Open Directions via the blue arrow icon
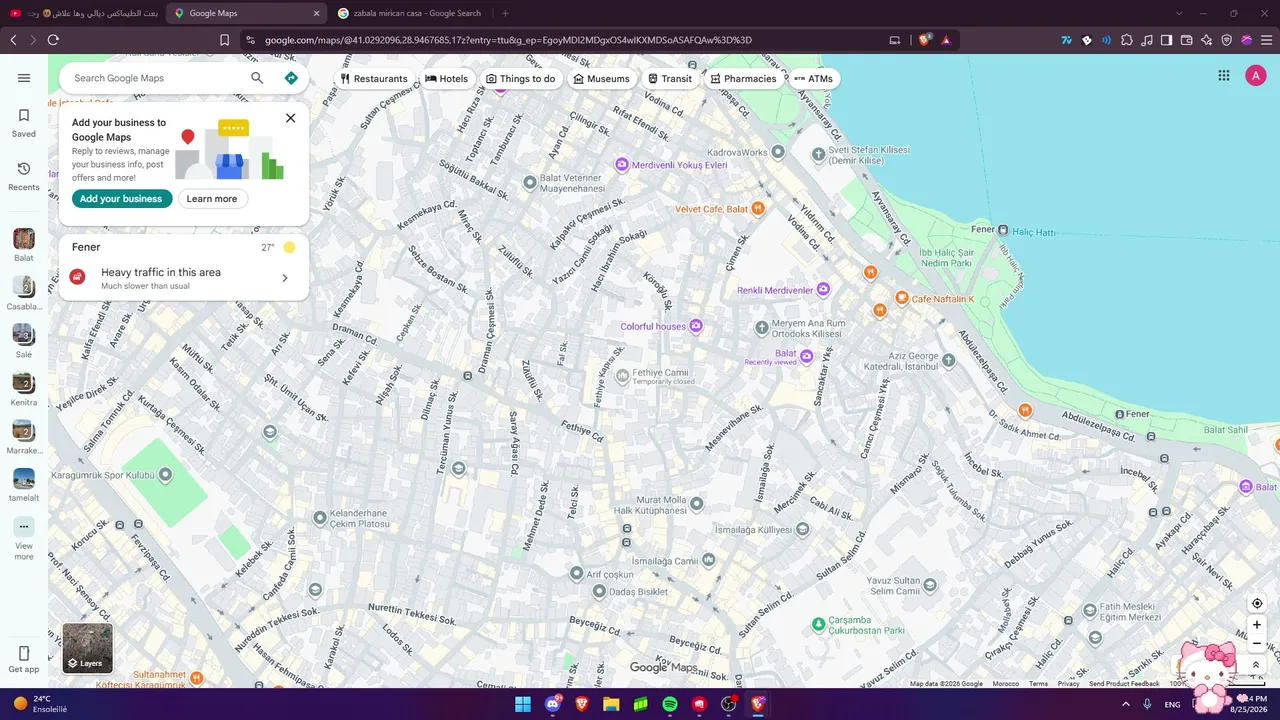The width and height of the screenshot is (1280, 720). [291, 78]
